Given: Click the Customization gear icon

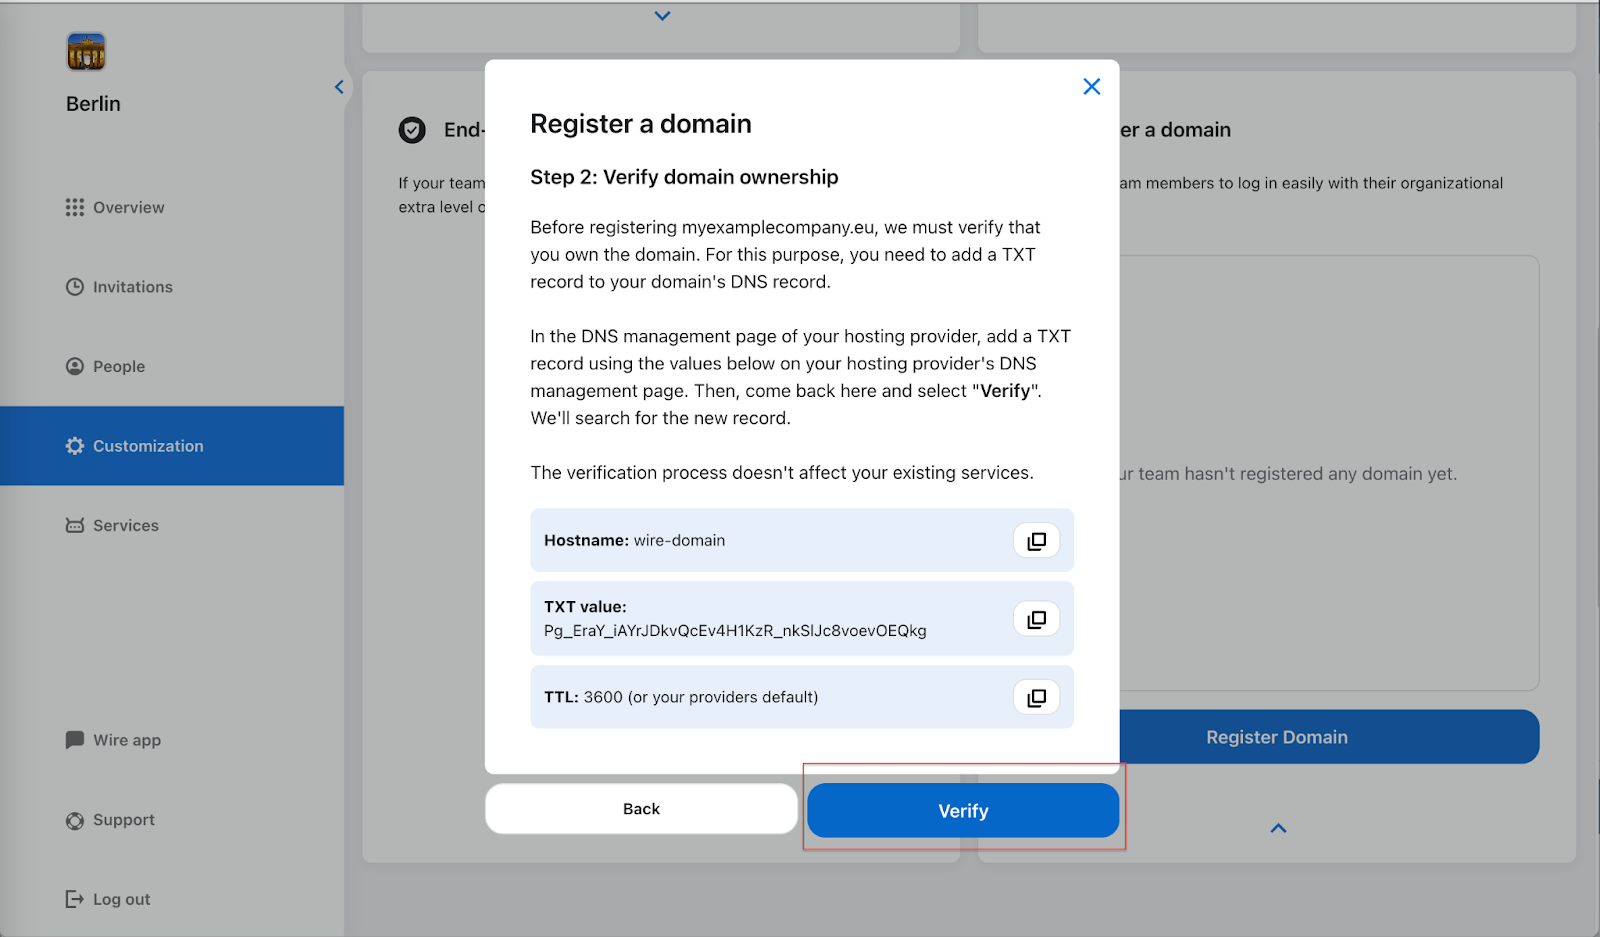Looking at the screenshot, I should [75, 446].
